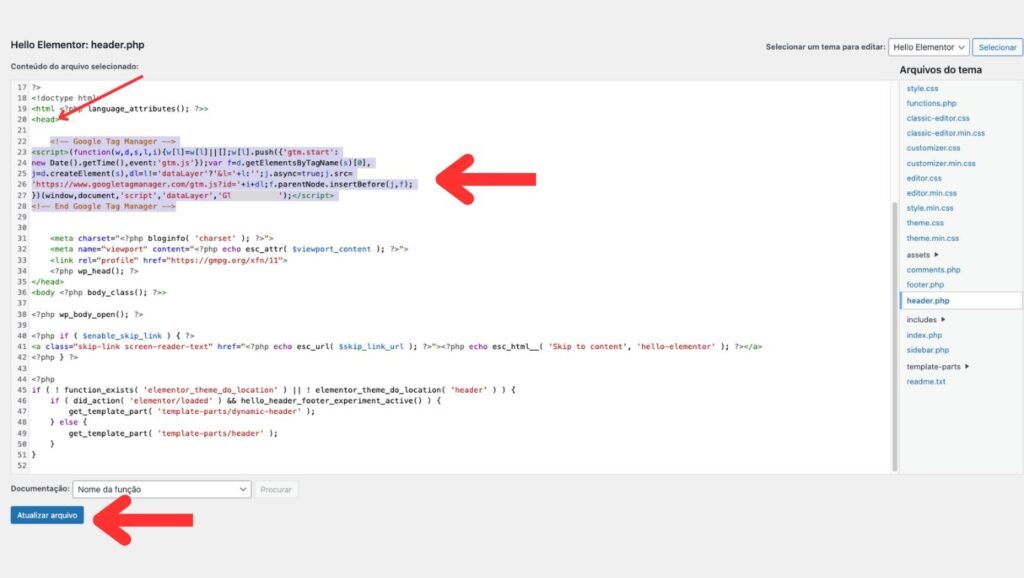
Task: Click the meta viewport line 32
Action: point(229,249)
